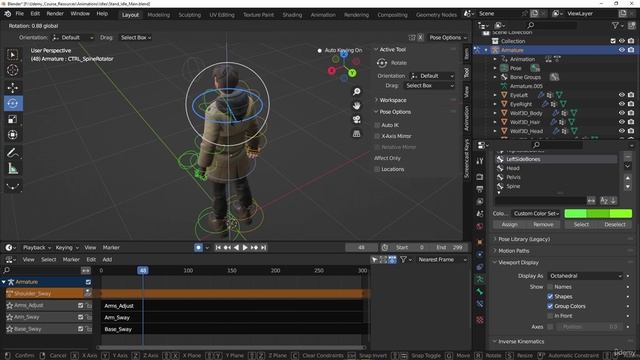Switch to the Shading workspace tab
This screenshot has width=640, height=360.
(x=292, y=15)
